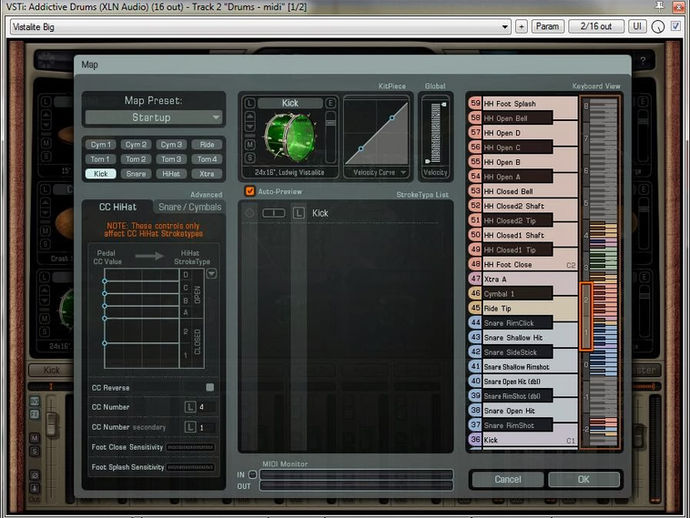
Task: Select the Tom 2 kitpiece button
Action: click(136, 159)
